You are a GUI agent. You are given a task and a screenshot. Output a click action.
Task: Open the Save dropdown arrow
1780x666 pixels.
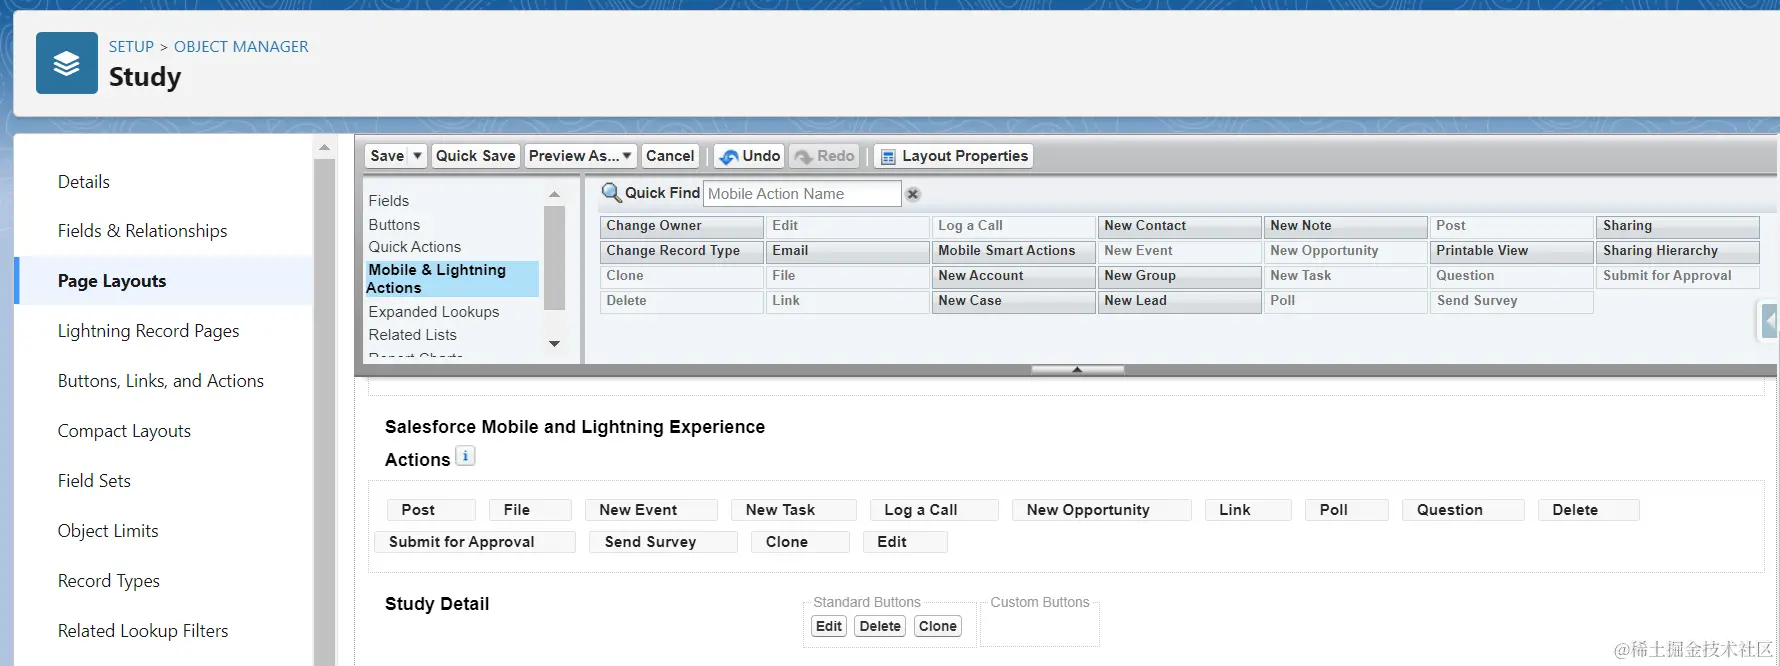(417, 156)
